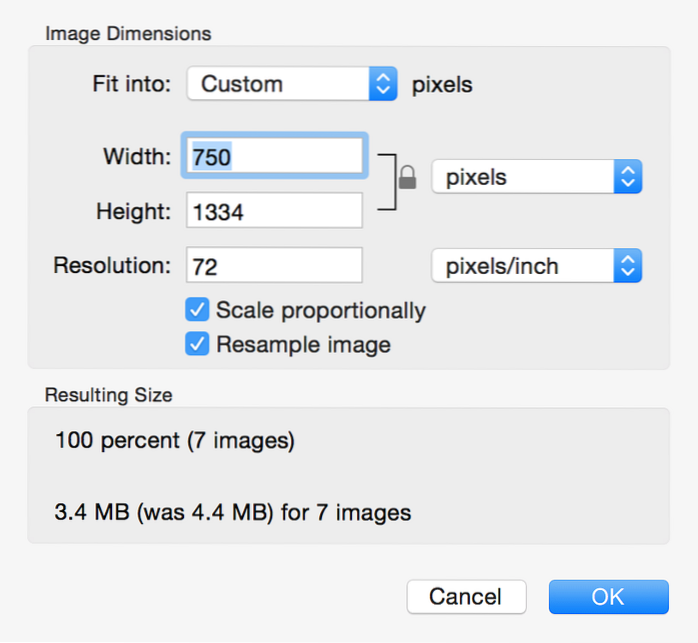Click the "Resample image" label text

click(x=303, y=345)
